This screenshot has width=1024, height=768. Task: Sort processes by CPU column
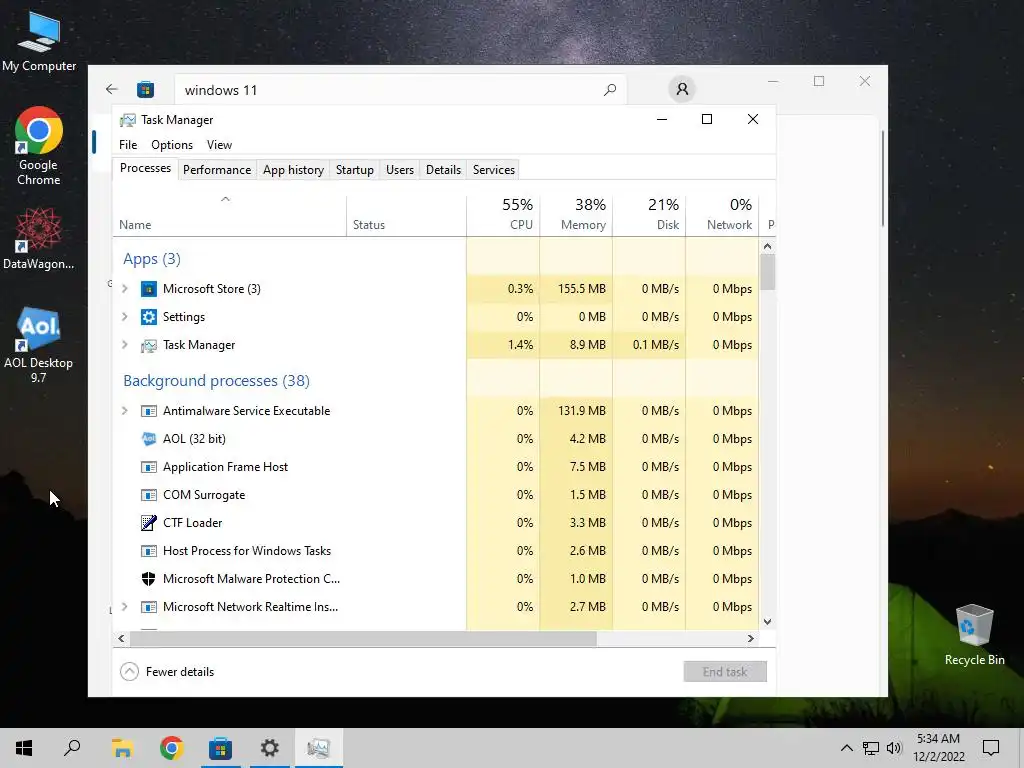pyautogui.click(x=504, y=215)
